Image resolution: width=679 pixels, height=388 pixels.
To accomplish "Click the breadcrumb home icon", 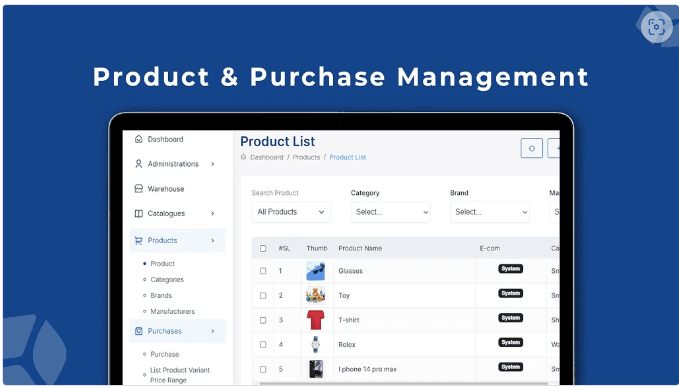I will tap(243, 157).
